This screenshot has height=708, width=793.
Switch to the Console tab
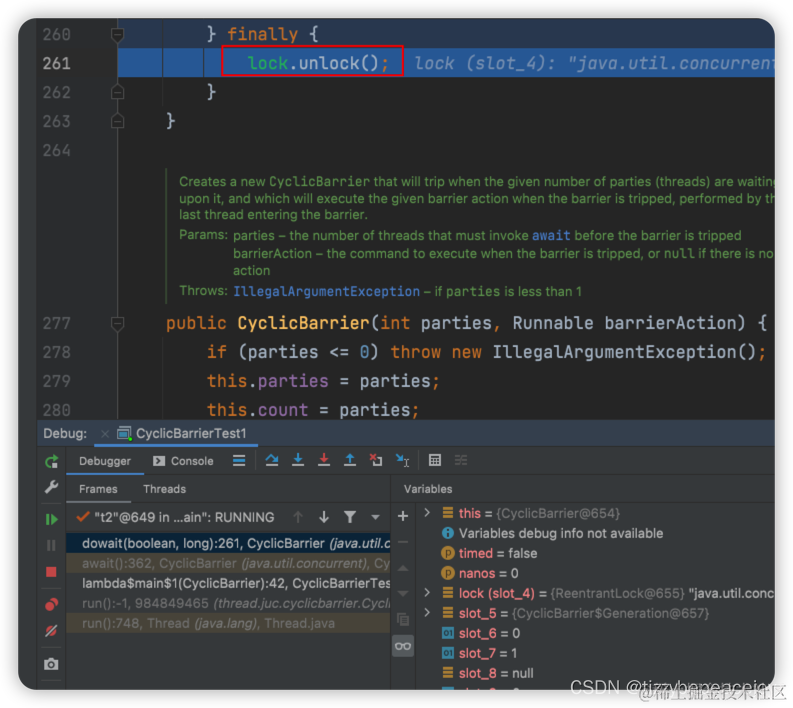click(x=183, y=461)
